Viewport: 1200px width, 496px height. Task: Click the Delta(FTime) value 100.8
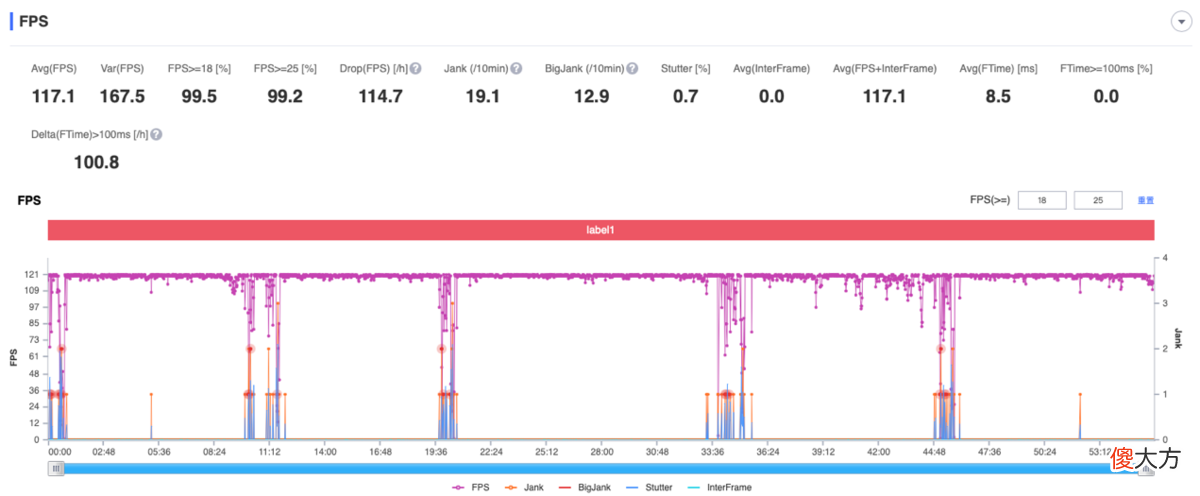[97, 162]
